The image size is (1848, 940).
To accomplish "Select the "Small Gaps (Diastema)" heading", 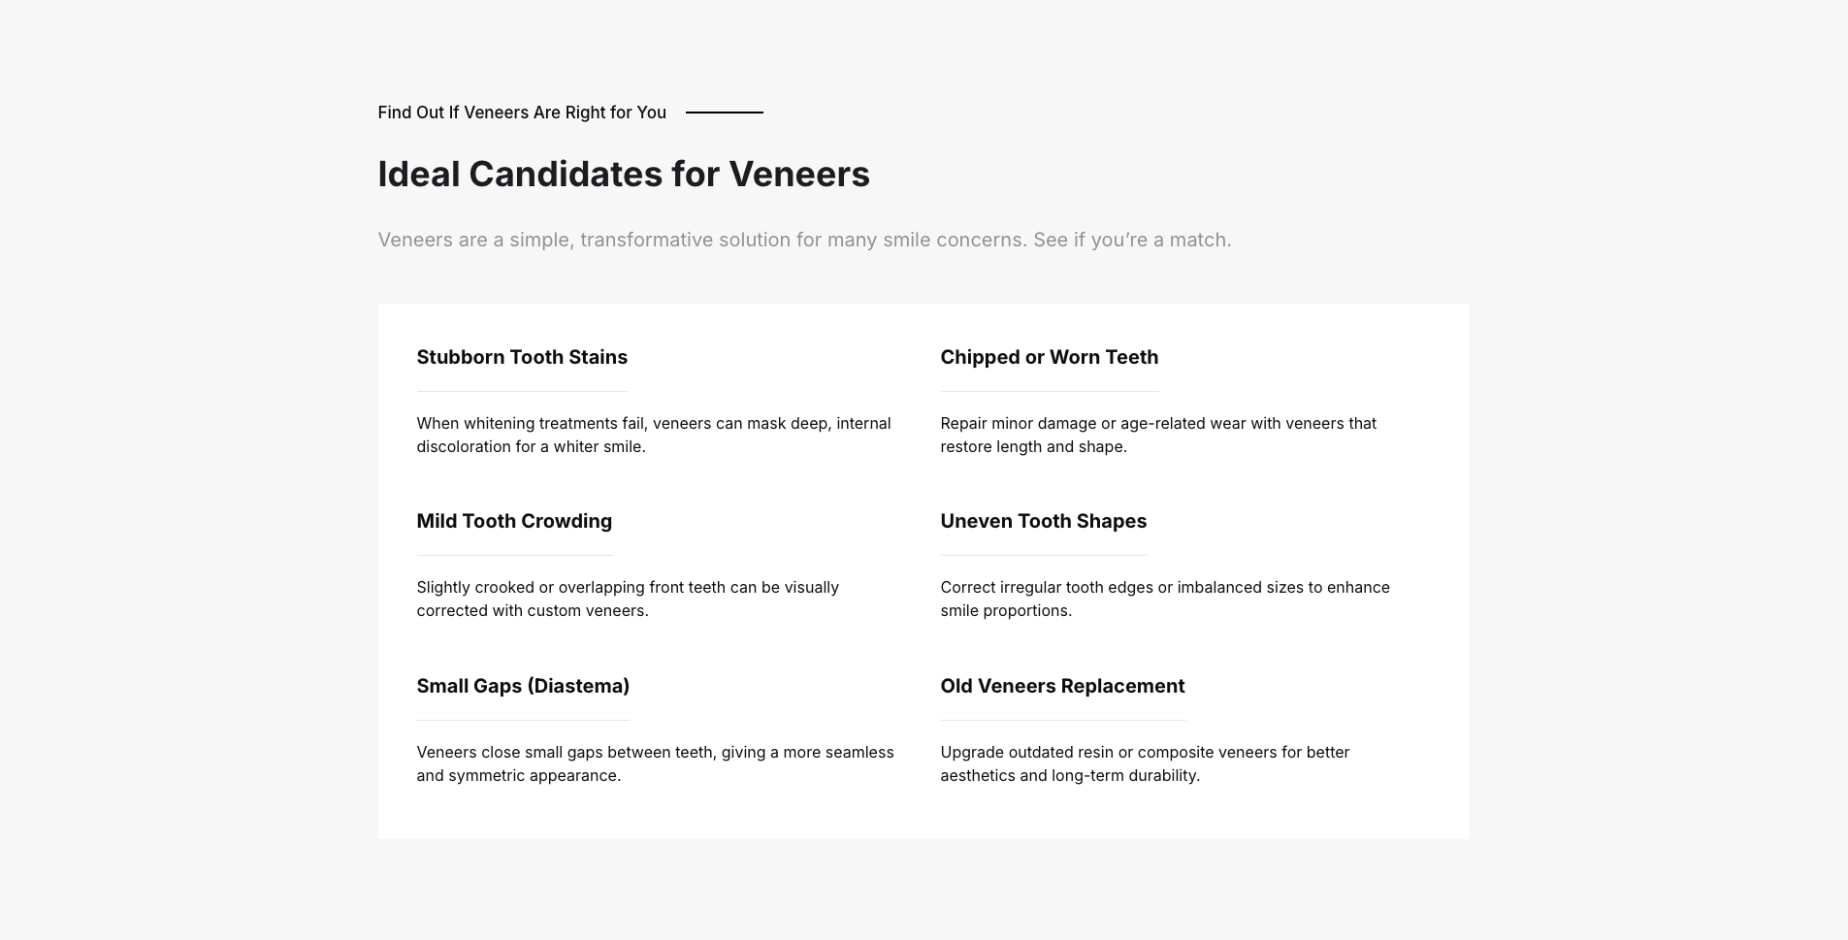I will point(523,686).
